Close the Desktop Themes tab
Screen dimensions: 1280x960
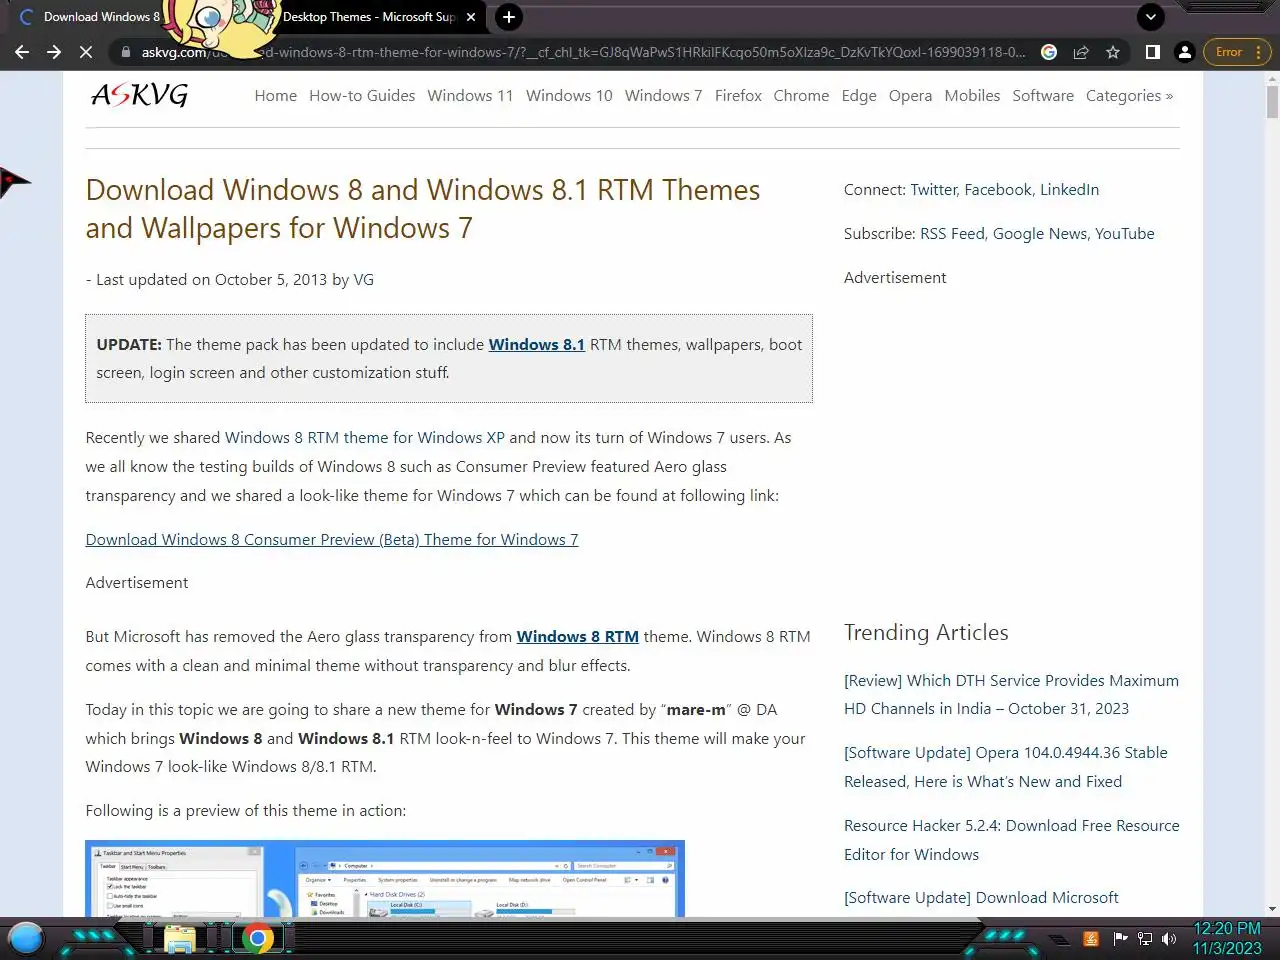[x=471, y=17]
